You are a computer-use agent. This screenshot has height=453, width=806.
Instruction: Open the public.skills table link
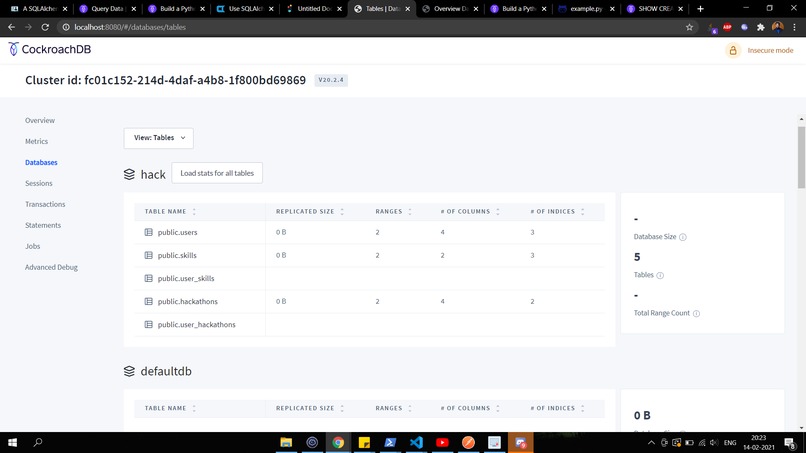click(x=177, y=256)
